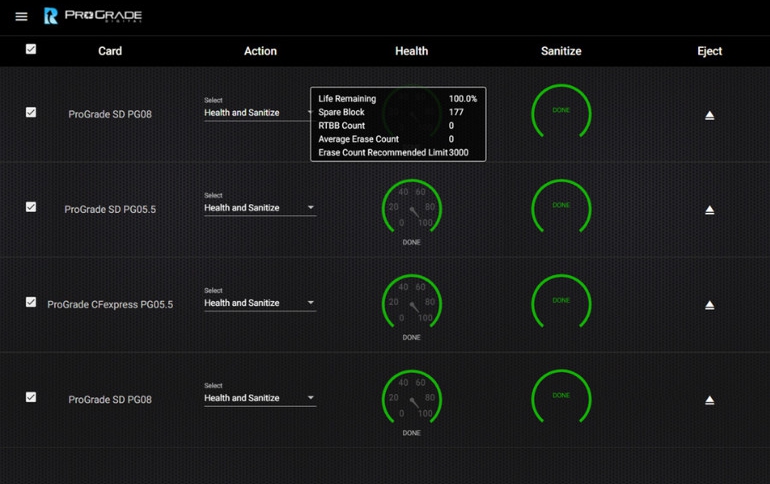Select the ProGrade SD PG05.5 card name
Viewport: 770px width, 484px height.
coord(110,210)
